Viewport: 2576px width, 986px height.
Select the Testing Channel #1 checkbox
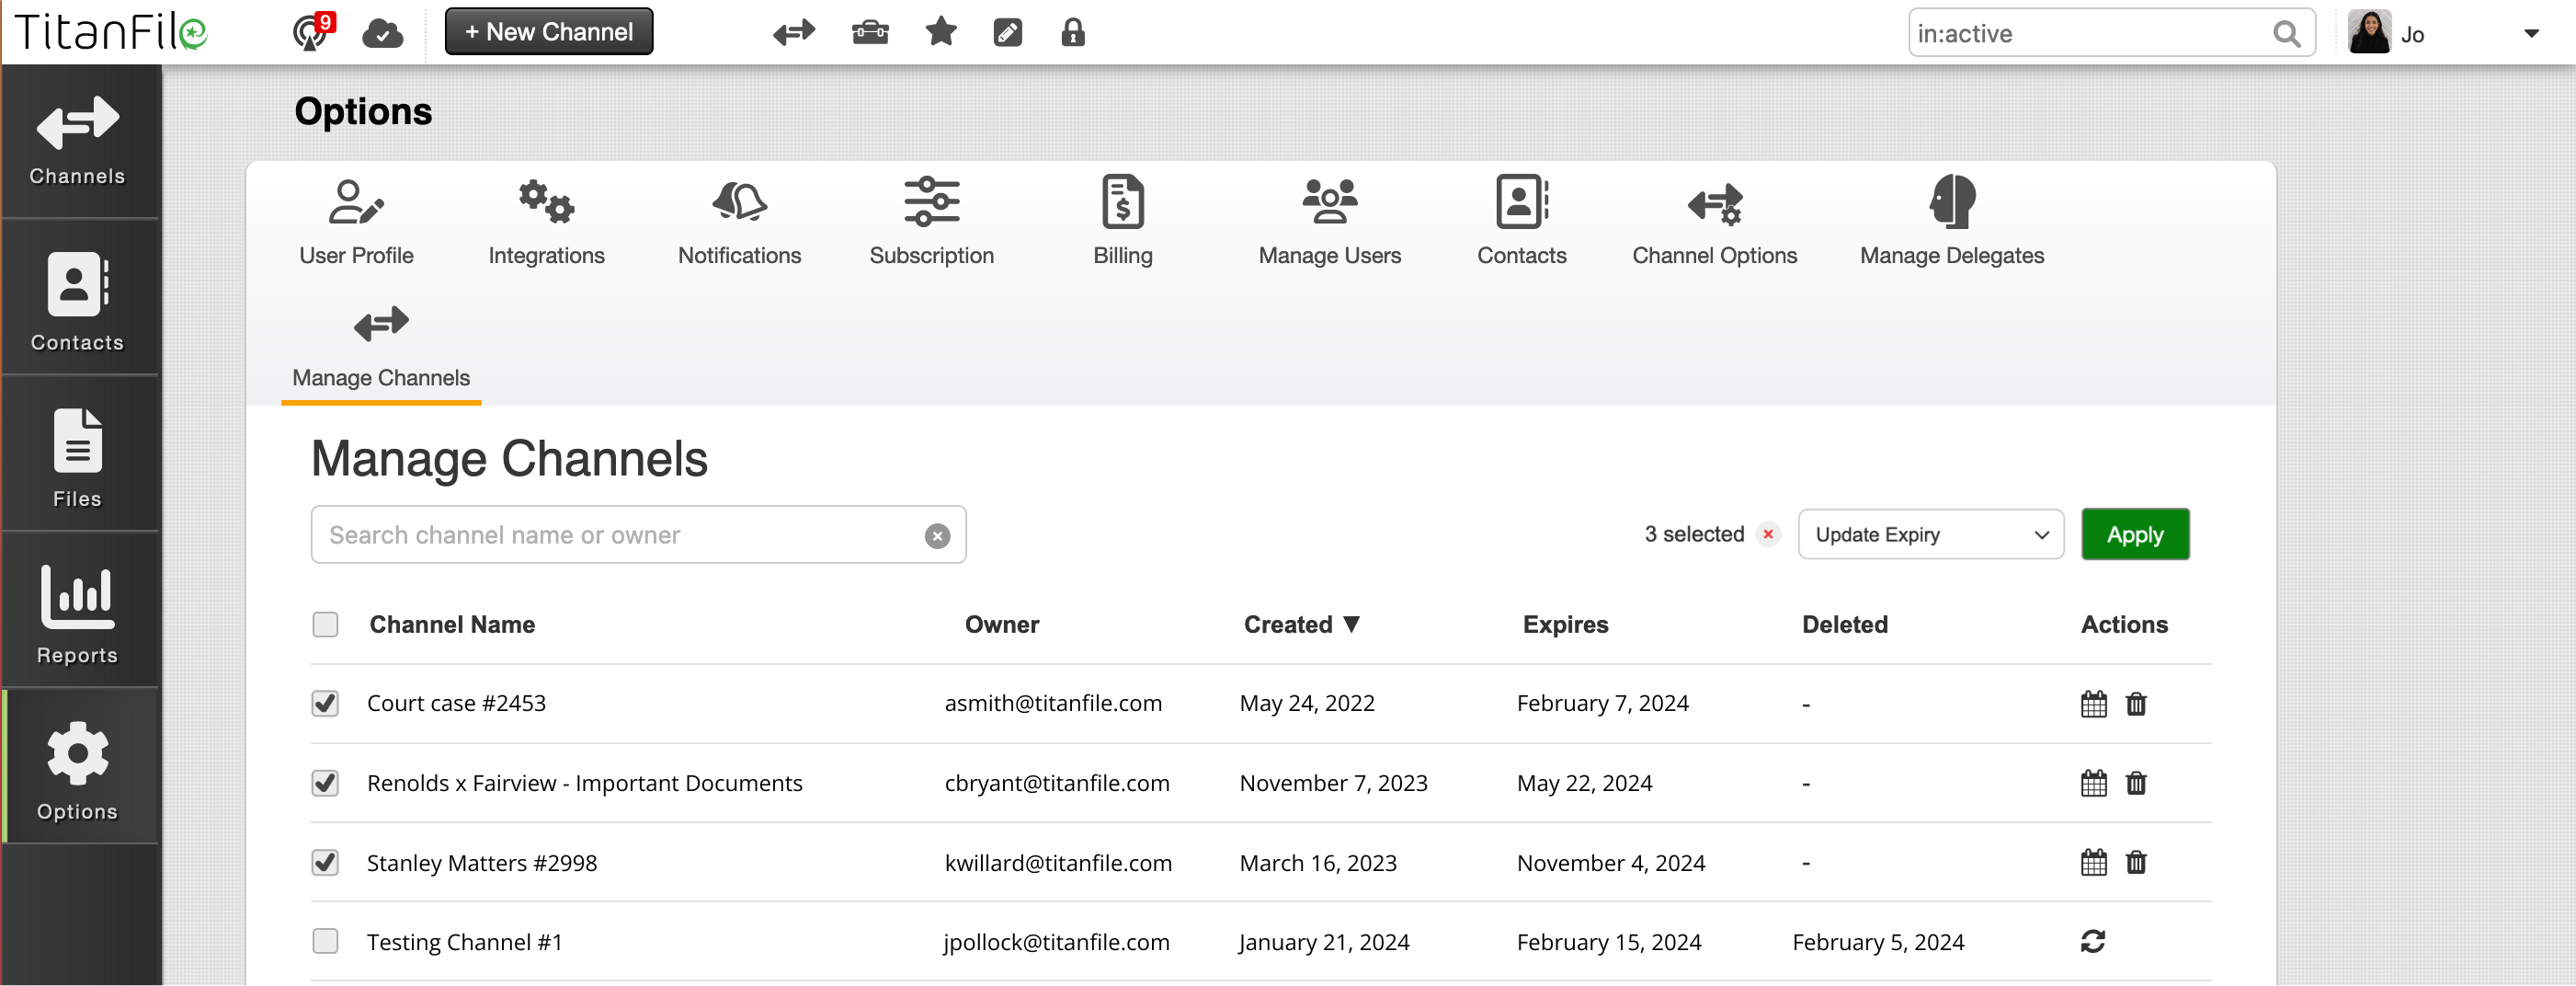tap(325, 941)
